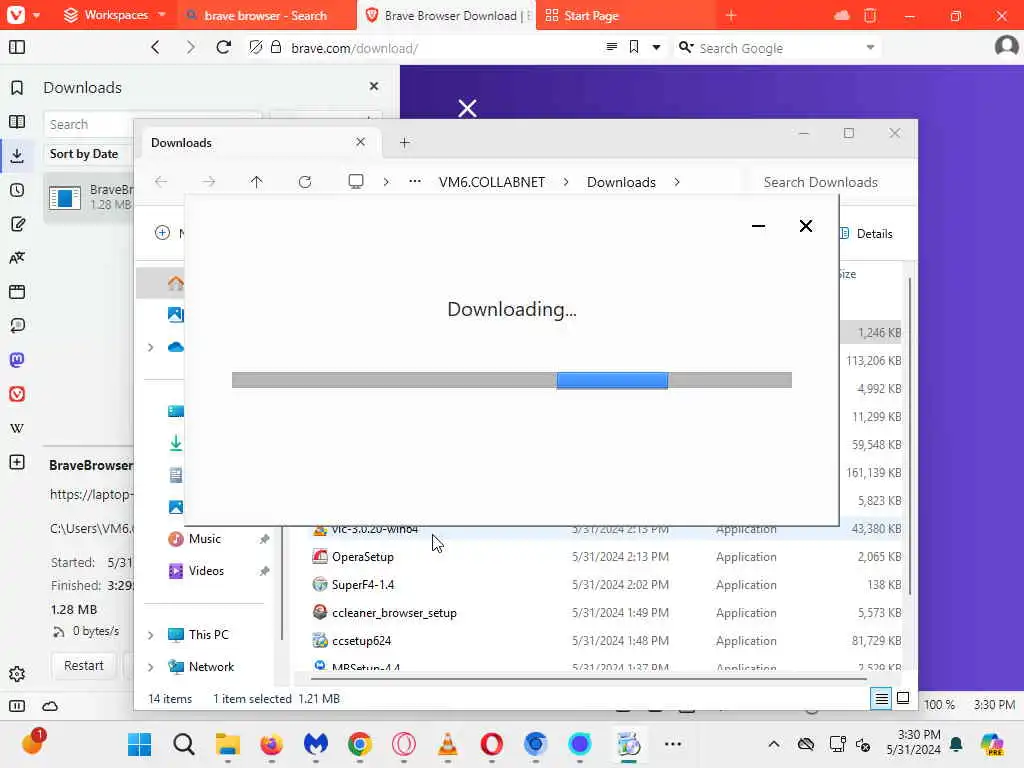The image size is (1024, 768).
Task: Toggle tracker and ad blocker shield icon
Action: (x=256, y=47)
